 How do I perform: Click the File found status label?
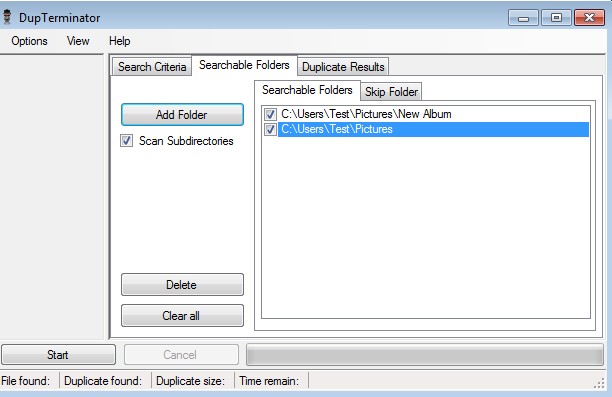pos(26,381)
